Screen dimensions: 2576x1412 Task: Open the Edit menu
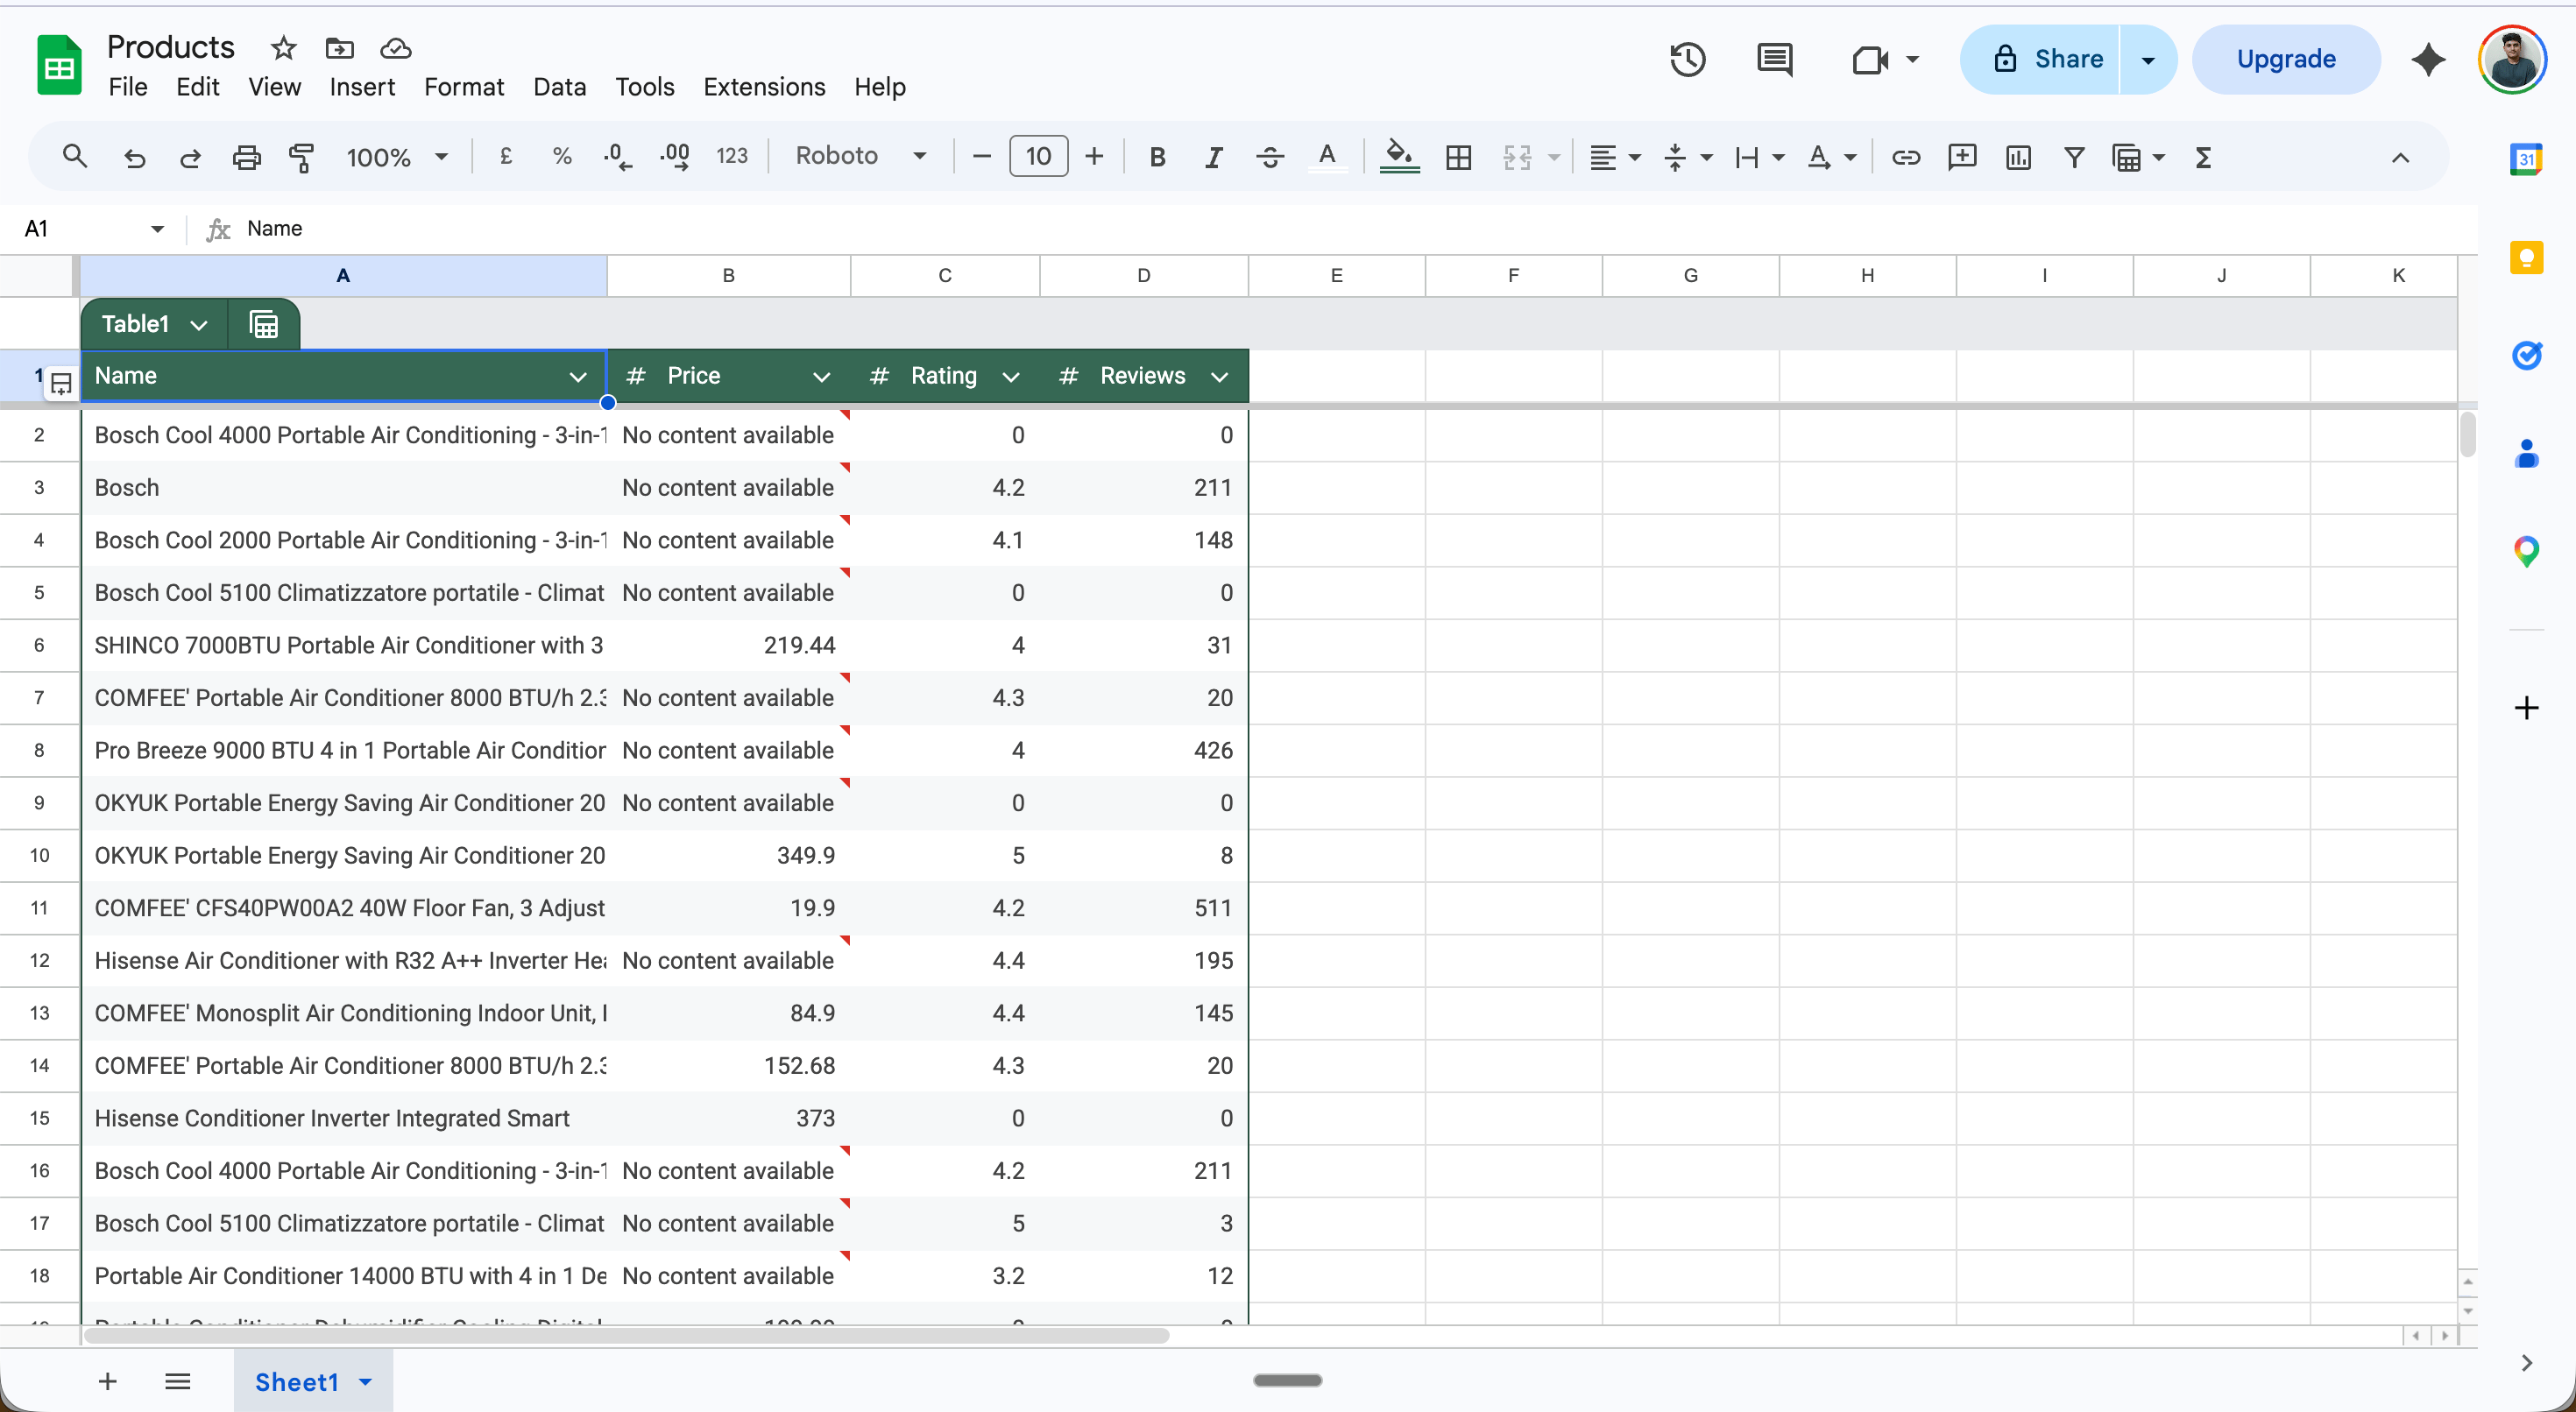(x=198, y=87)
